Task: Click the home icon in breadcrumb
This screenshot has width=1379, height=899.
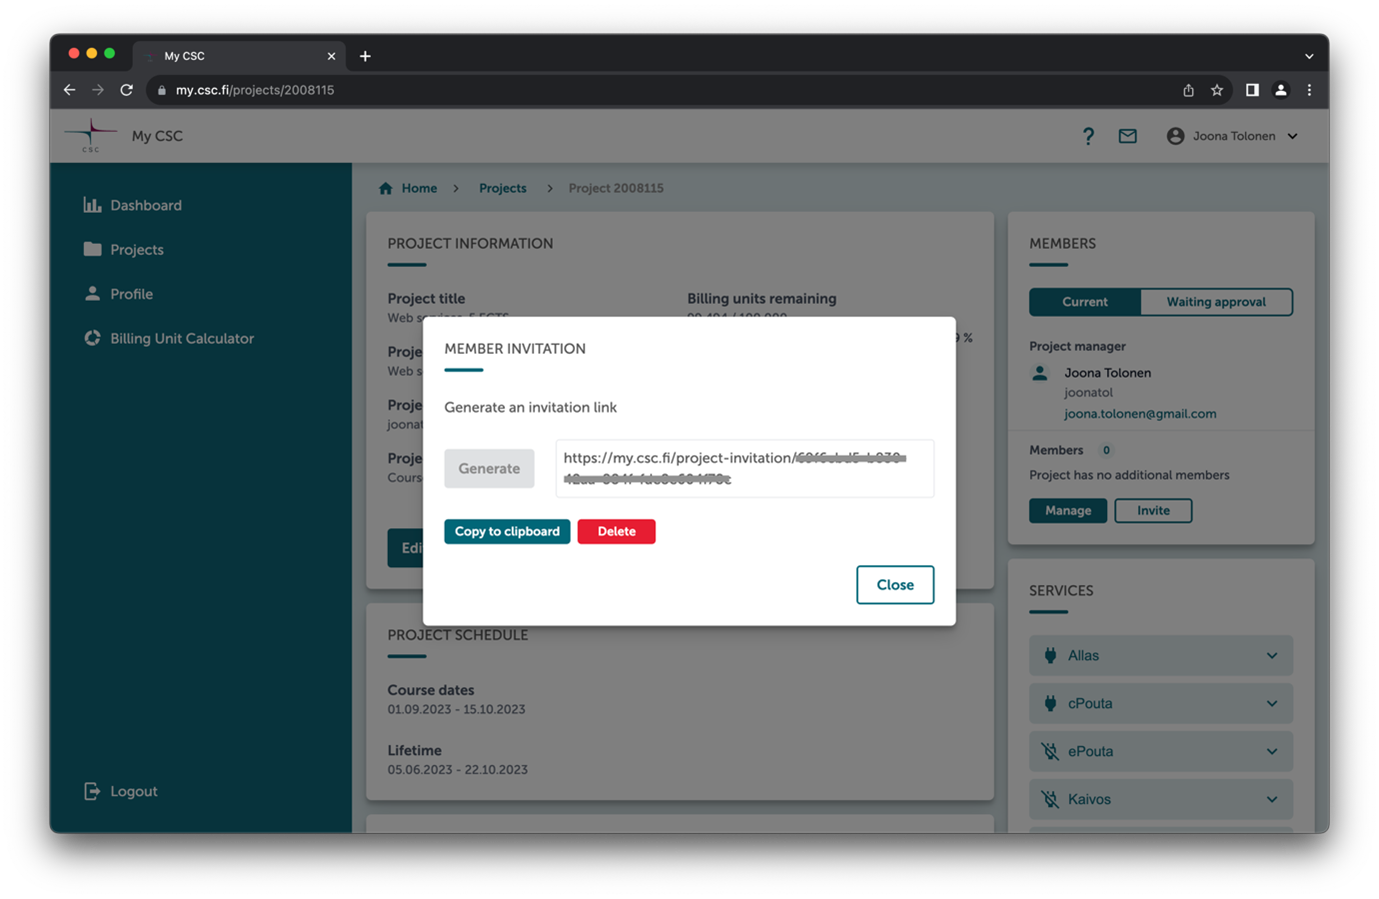Action: (386, 188)
